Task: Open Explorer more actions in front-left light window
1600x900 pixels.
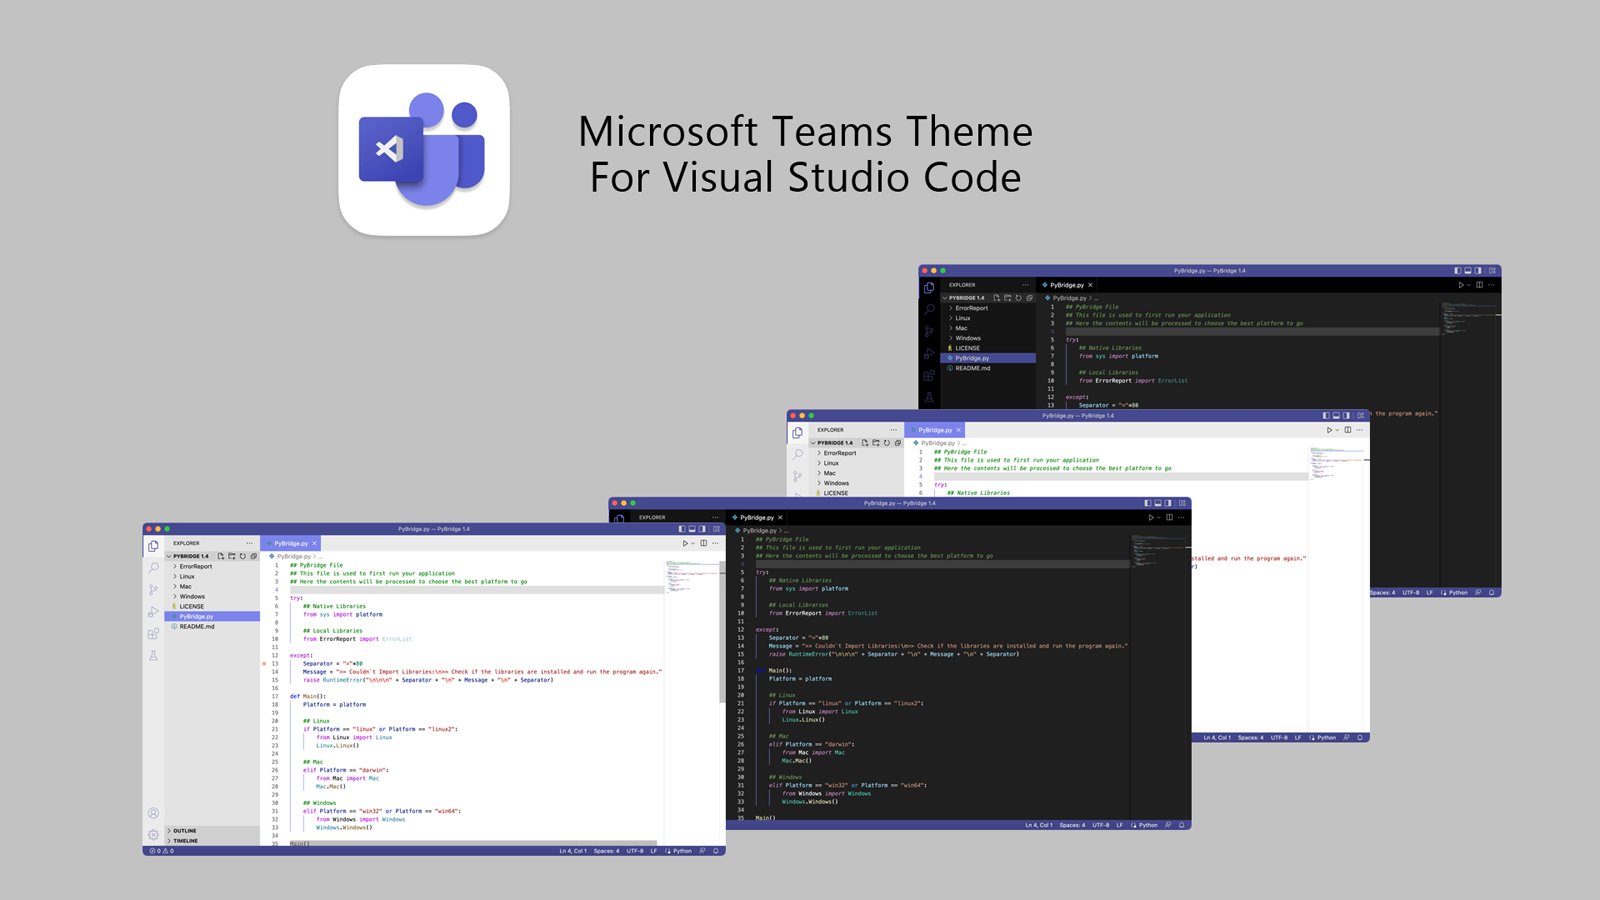Action: point(250,543)
